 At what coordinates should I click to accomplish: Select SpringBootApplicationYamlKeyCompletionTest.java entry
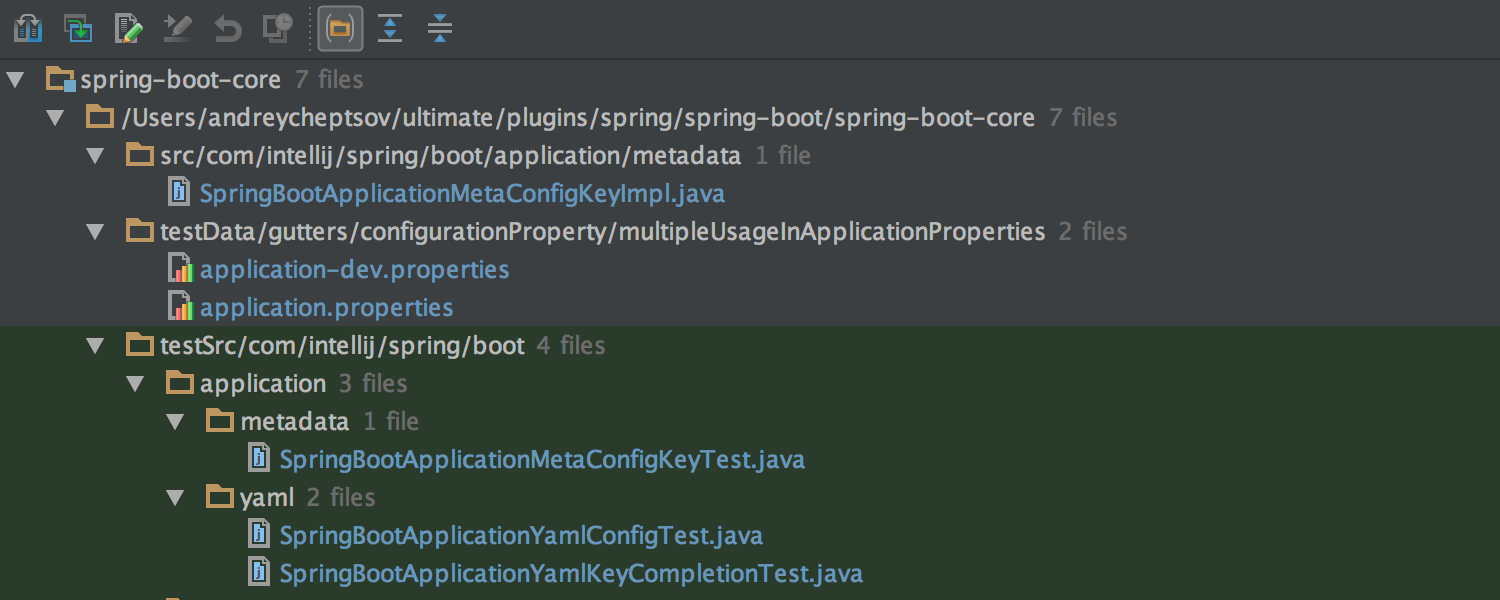[571, 573]
